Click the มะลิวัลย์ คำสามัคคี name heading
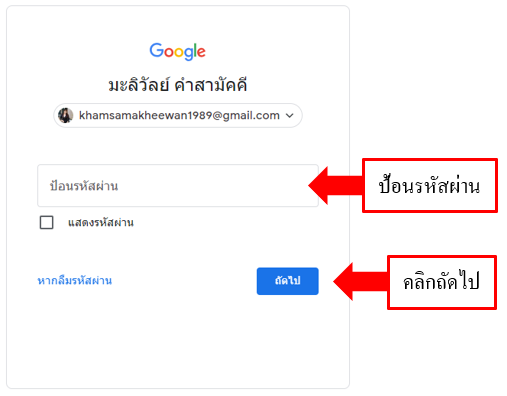Viewport: 507px width, 396px height. 178,84
